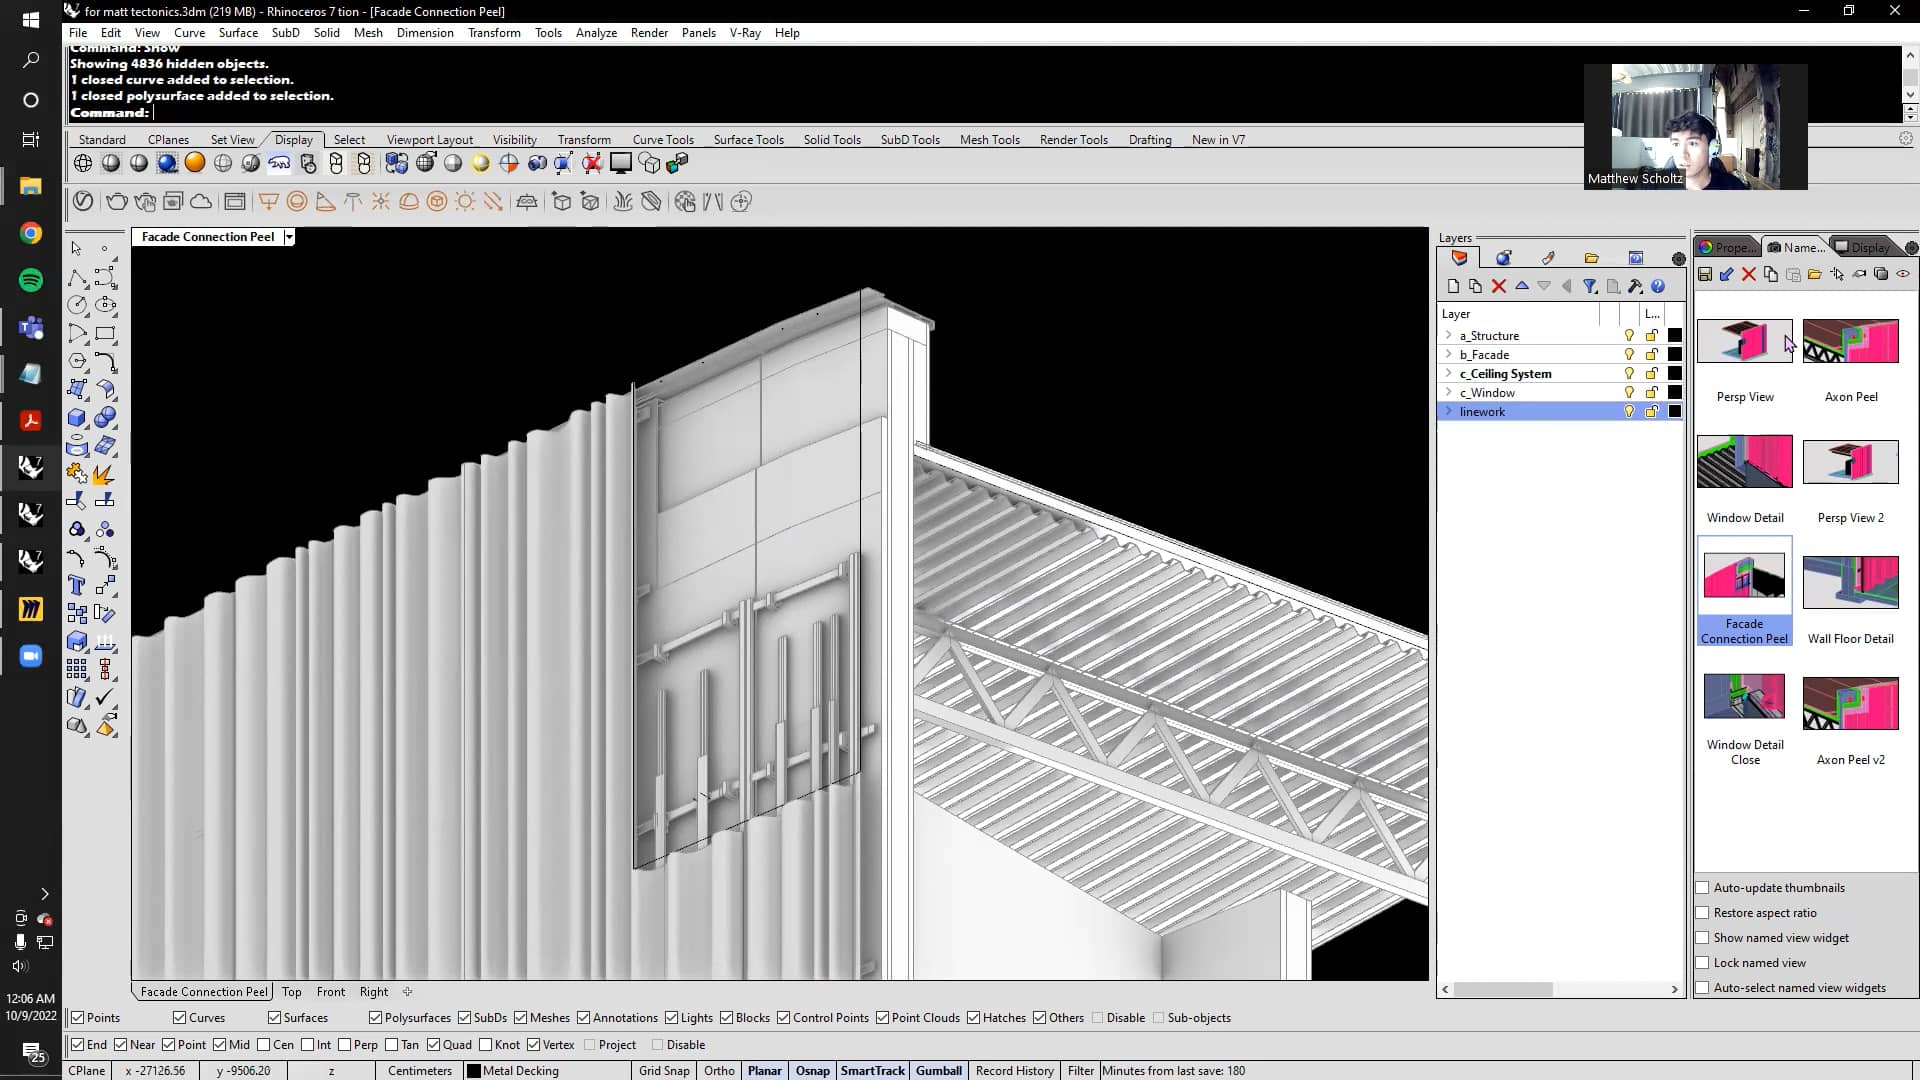Click the delete layer red X icon
Image resolution: width=1920 pixels, height=1080 pixels.
point(1498,286)
